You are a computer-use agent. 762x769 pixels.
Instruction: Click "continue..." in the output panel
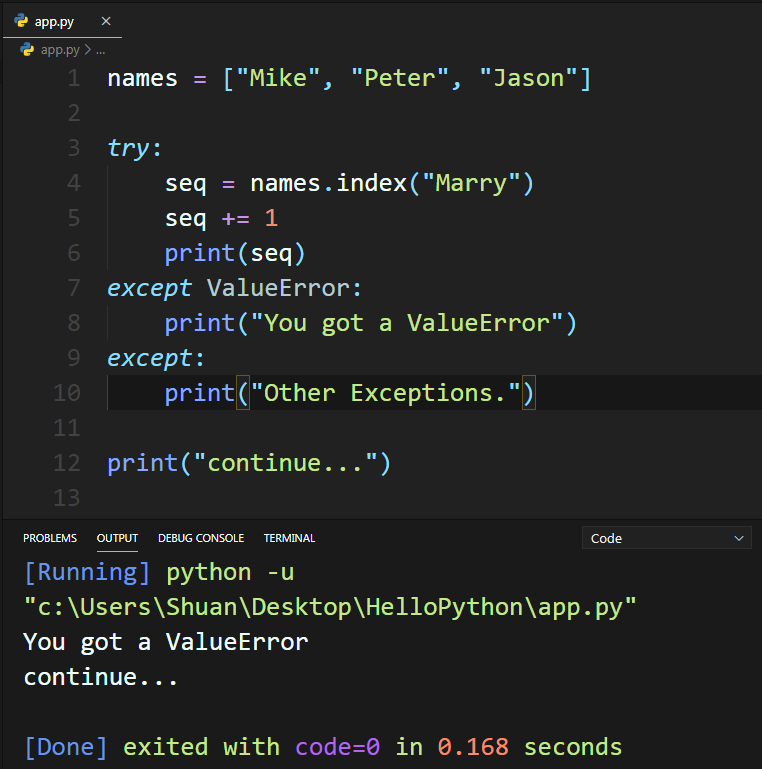coord(101,677)
